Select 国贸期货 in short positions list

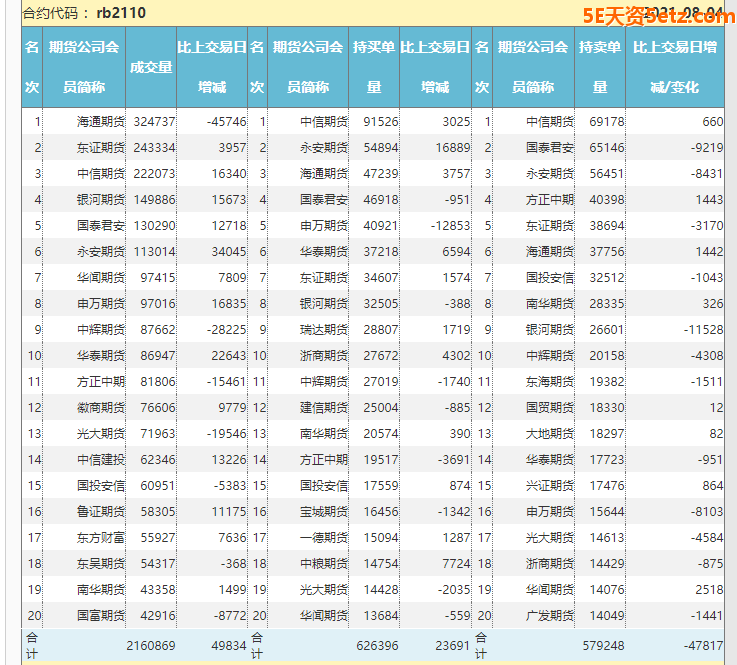point(549,408)
